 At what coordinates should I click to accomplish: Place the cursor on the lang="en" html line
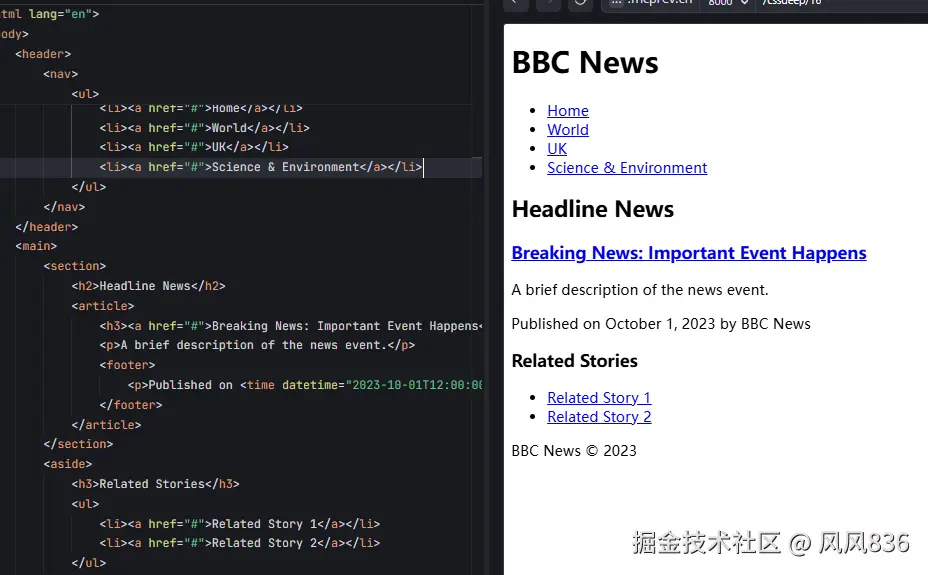[50, 14]
